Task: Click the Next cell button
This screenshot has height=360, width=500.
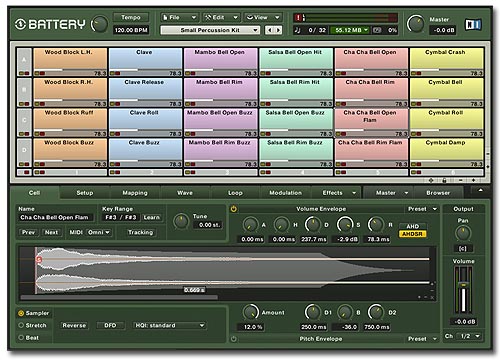Action: [x=51, y=232]
